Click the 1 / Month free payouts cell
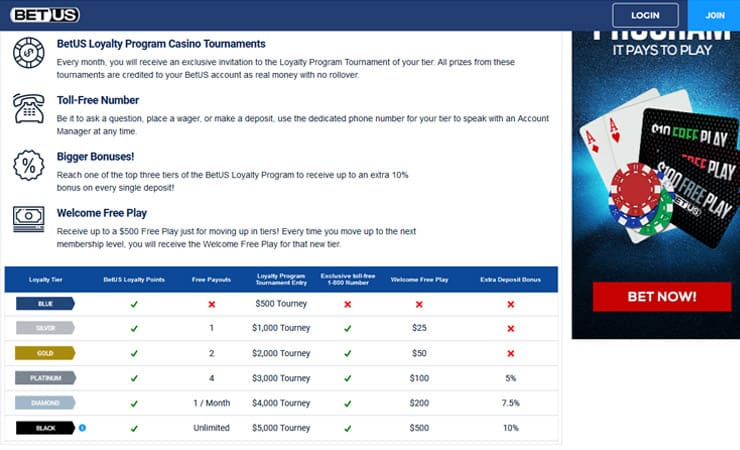 click(211, 403)
